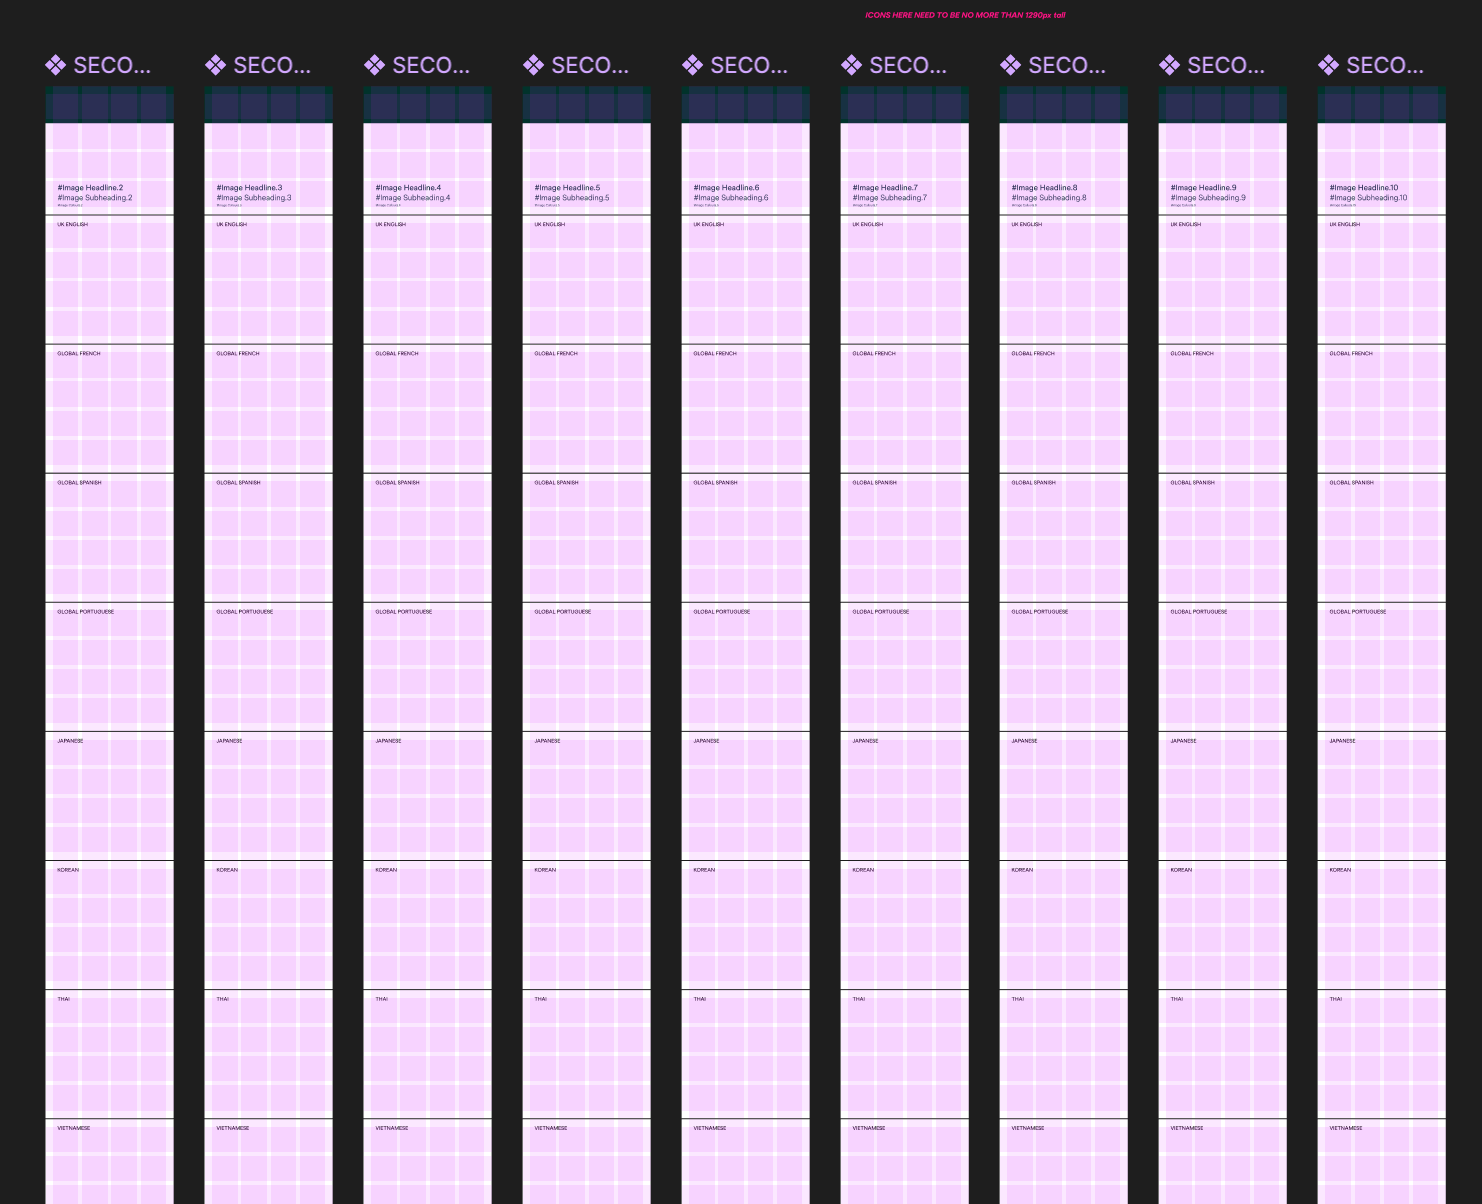Click '#Image Subheading.5' text

click(x=572, y=198)
